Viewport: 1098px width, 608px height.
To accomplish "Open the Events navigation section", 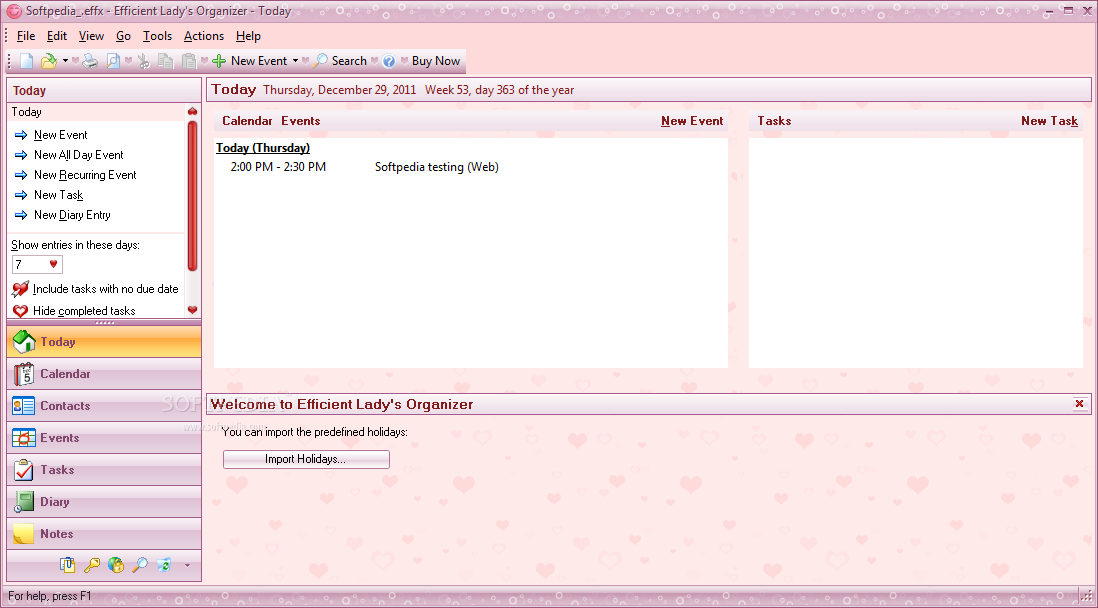I will point(104,438).
